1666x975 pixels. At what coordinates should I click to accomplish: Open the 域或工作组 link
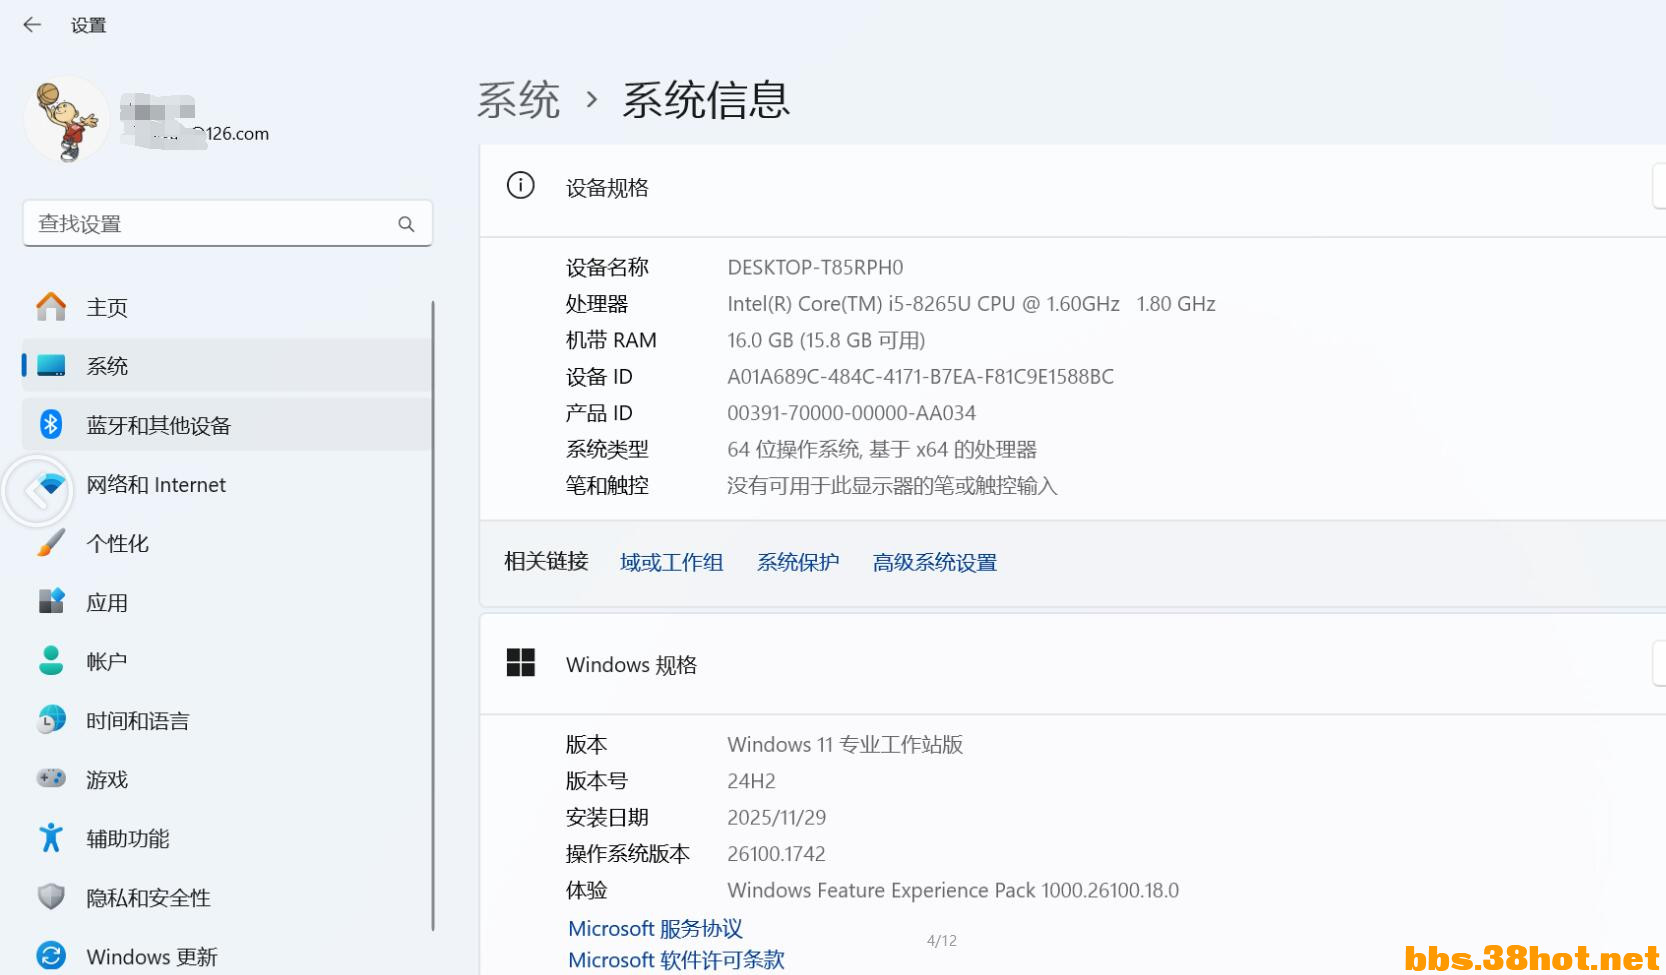[x=671, y=562]
